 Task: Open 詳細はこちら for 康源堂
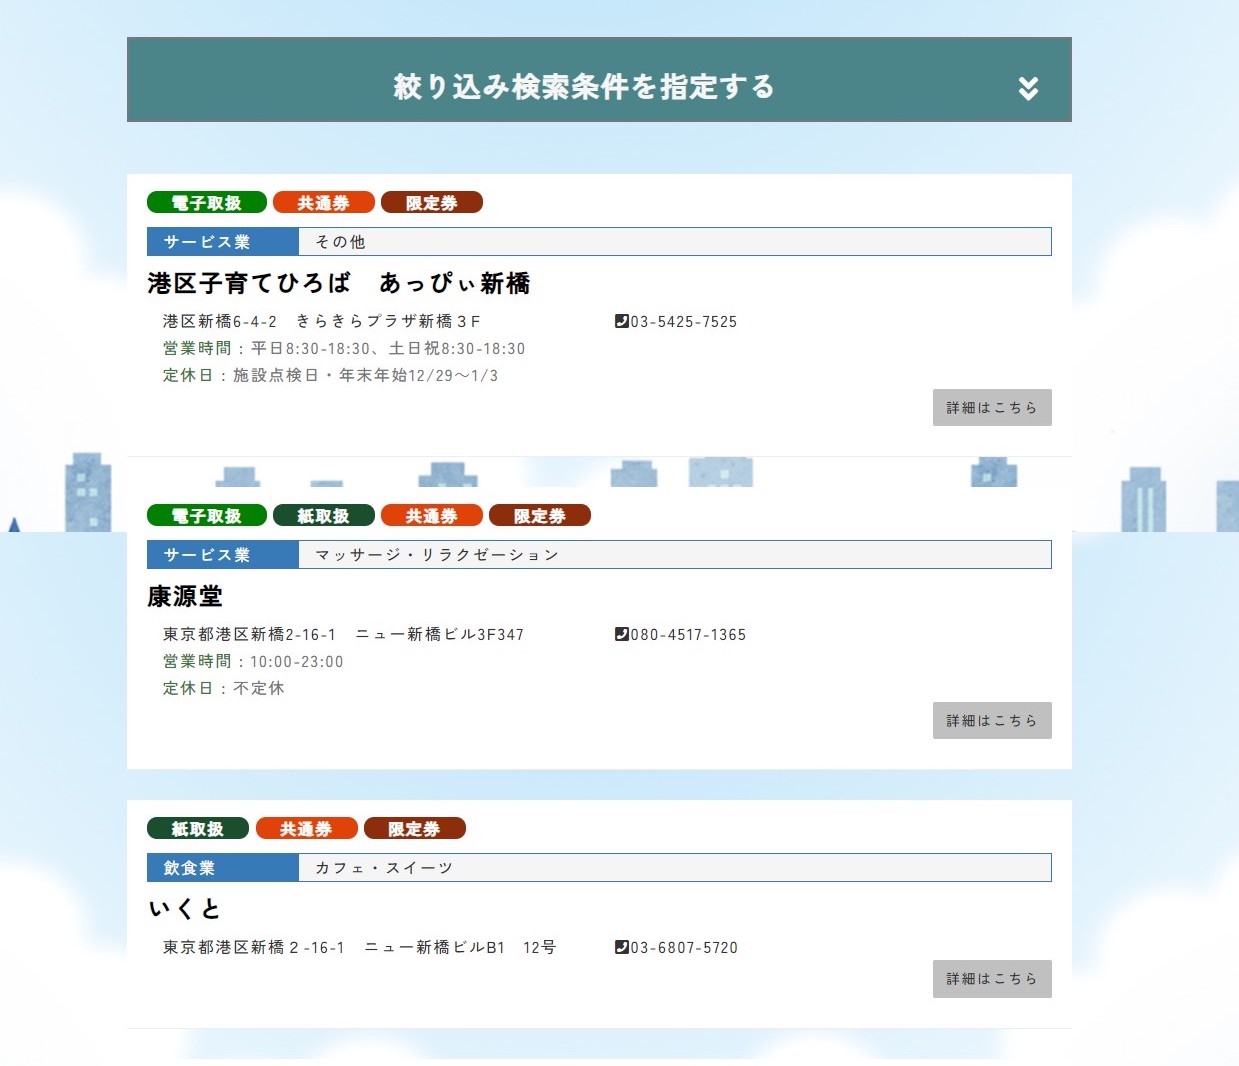click(x=992, y=721)
